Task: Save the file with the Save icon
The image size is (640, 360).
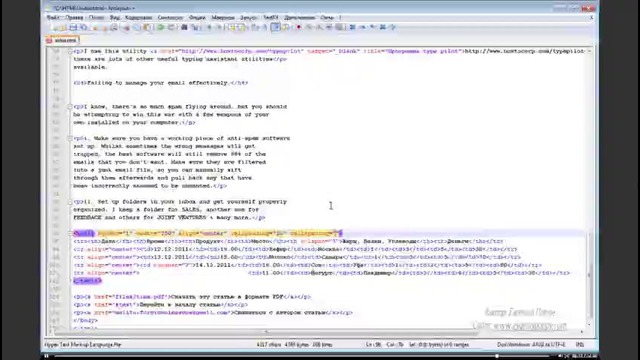Action: point(73,27)
